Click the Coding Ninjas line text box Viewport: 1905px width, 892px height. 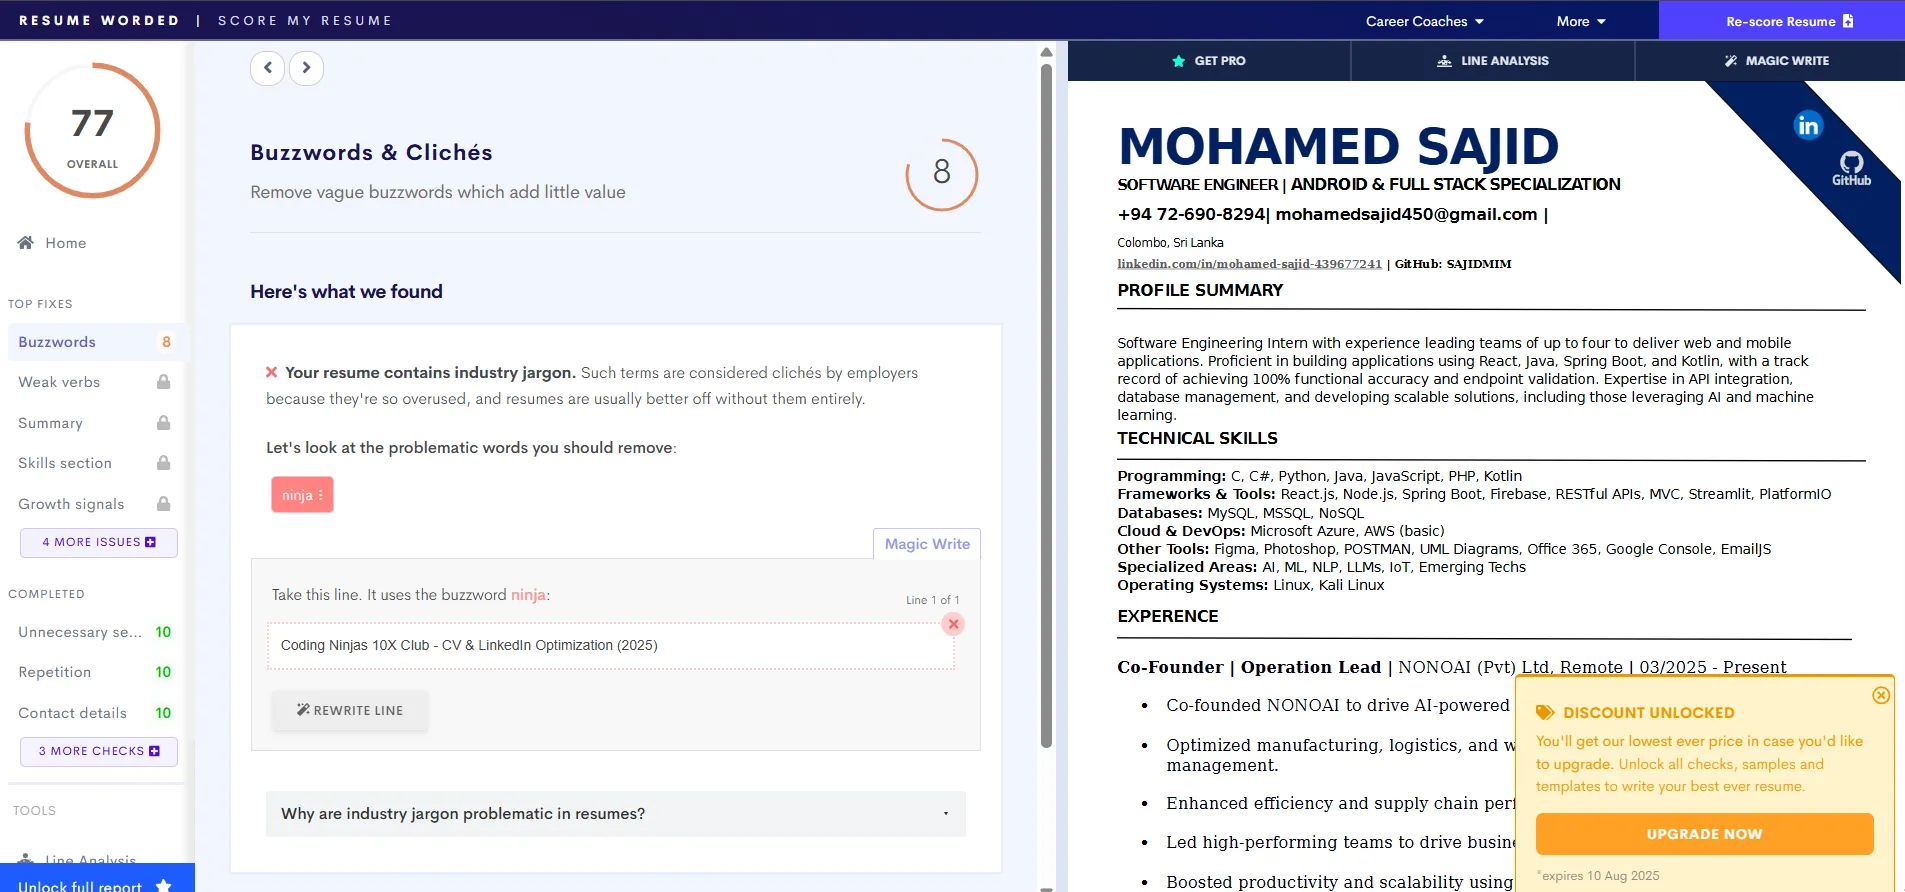pos(611,646)
